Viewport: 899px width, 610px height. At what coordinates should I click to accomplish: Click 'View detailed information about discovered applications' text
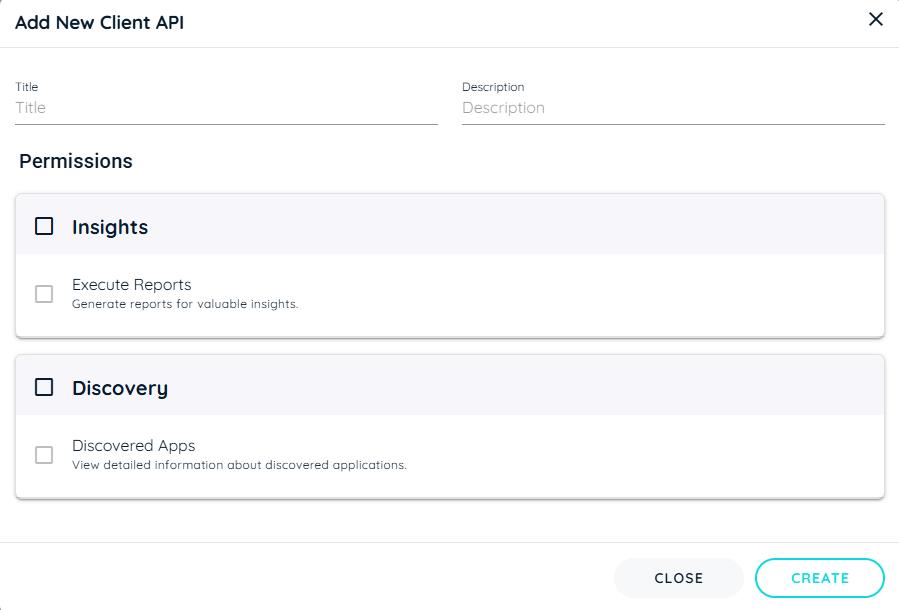click(x=240, y=466)
